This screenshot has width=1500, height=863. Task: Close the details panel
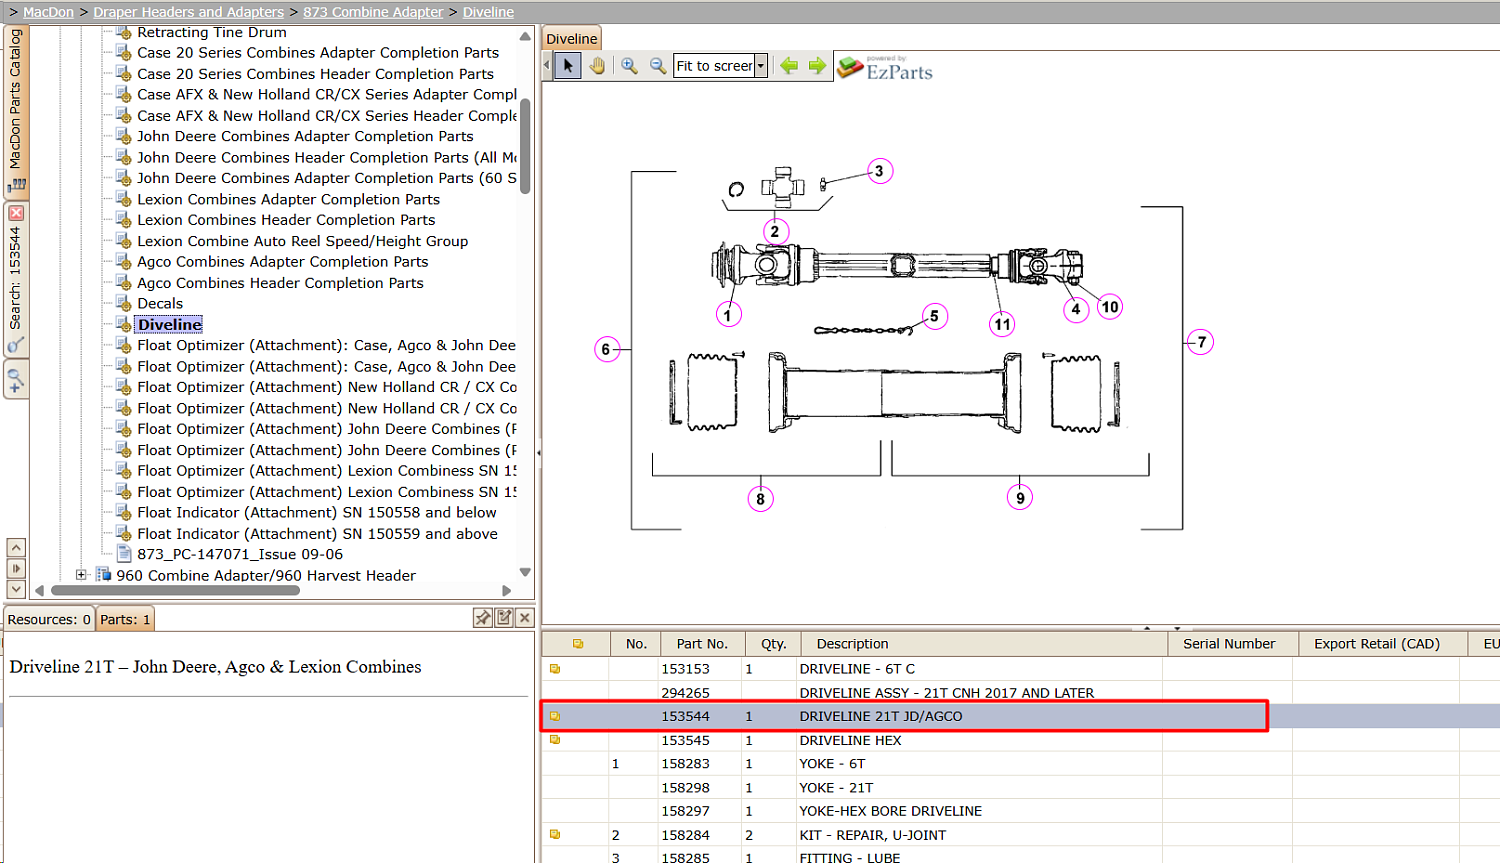click(x=525, y=618)
